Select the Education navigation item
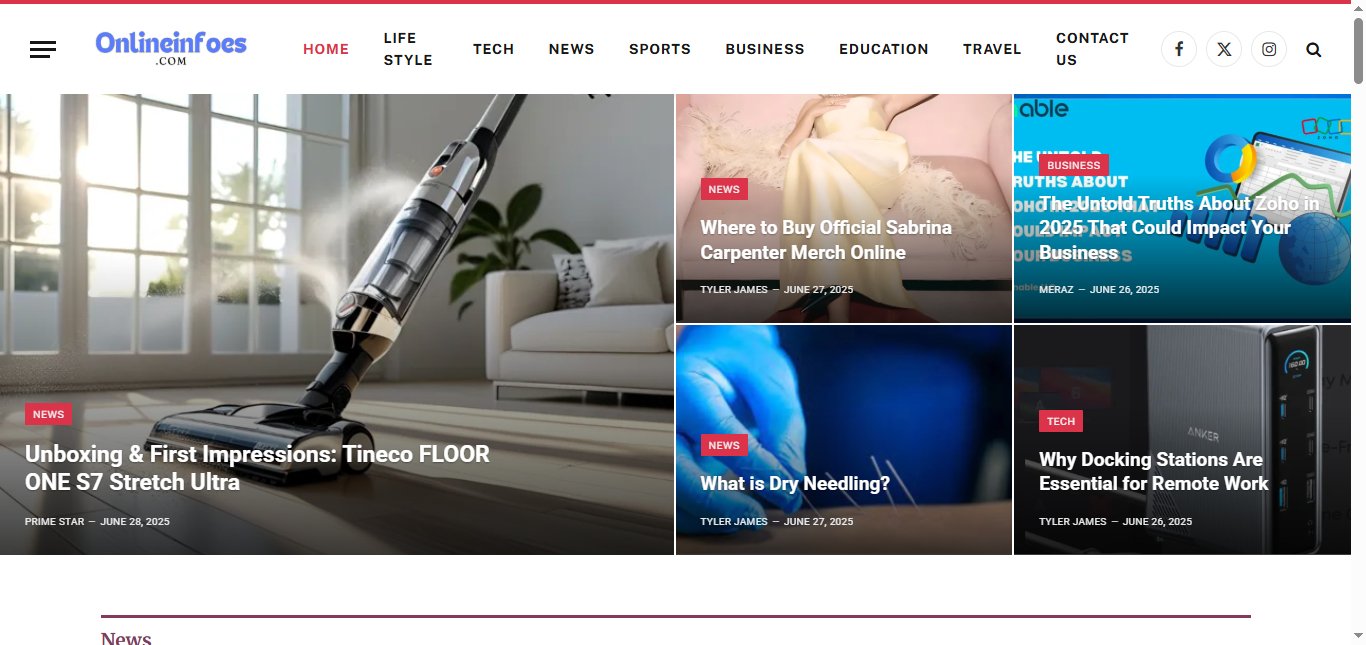The width and height of the screenshot is (1366, 645). coord(884,49)
